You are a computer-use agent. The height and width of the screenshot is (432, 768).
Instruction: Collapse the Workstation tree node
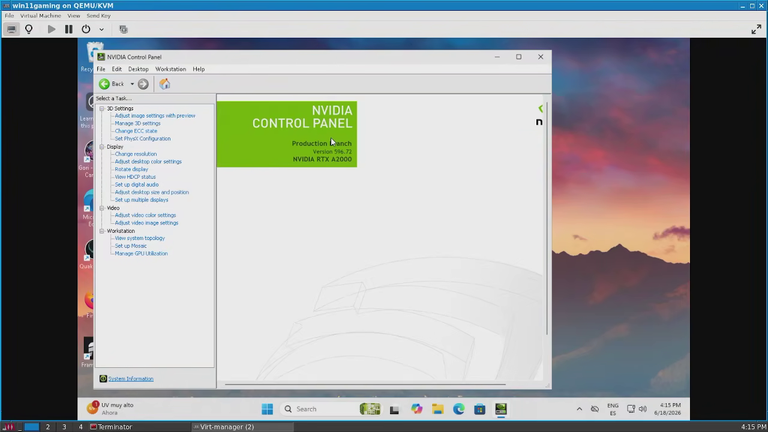(102, 231)
